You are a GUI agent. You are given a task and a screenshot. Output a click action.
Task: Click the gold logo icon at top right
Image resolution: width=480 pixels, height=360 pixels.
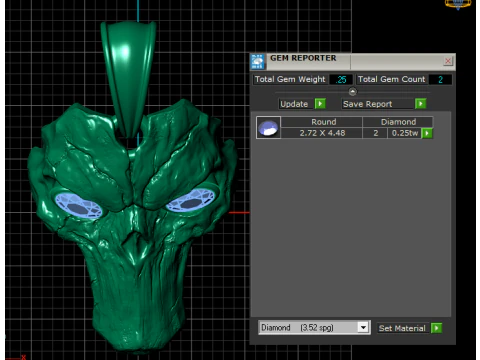[x=458, y=4]
